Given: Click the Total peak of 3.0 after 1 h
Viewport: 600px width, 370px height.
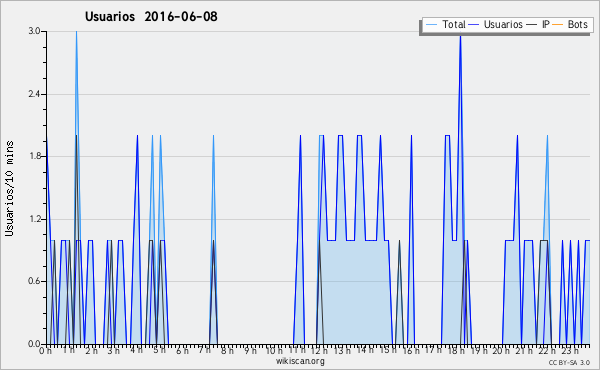Looking at the screenshot, I should [x=77, y=33].
